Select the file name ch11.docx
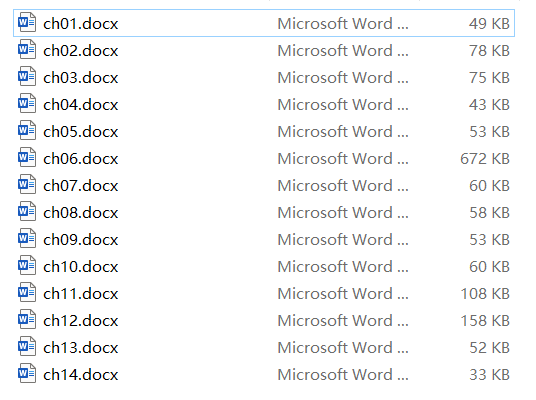The image size is (536, 400). (81, 294)
